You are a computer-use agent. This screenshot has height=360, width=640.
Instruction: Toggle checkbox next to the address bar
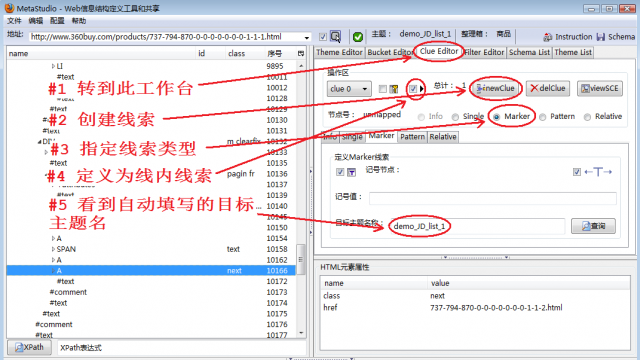323,37
